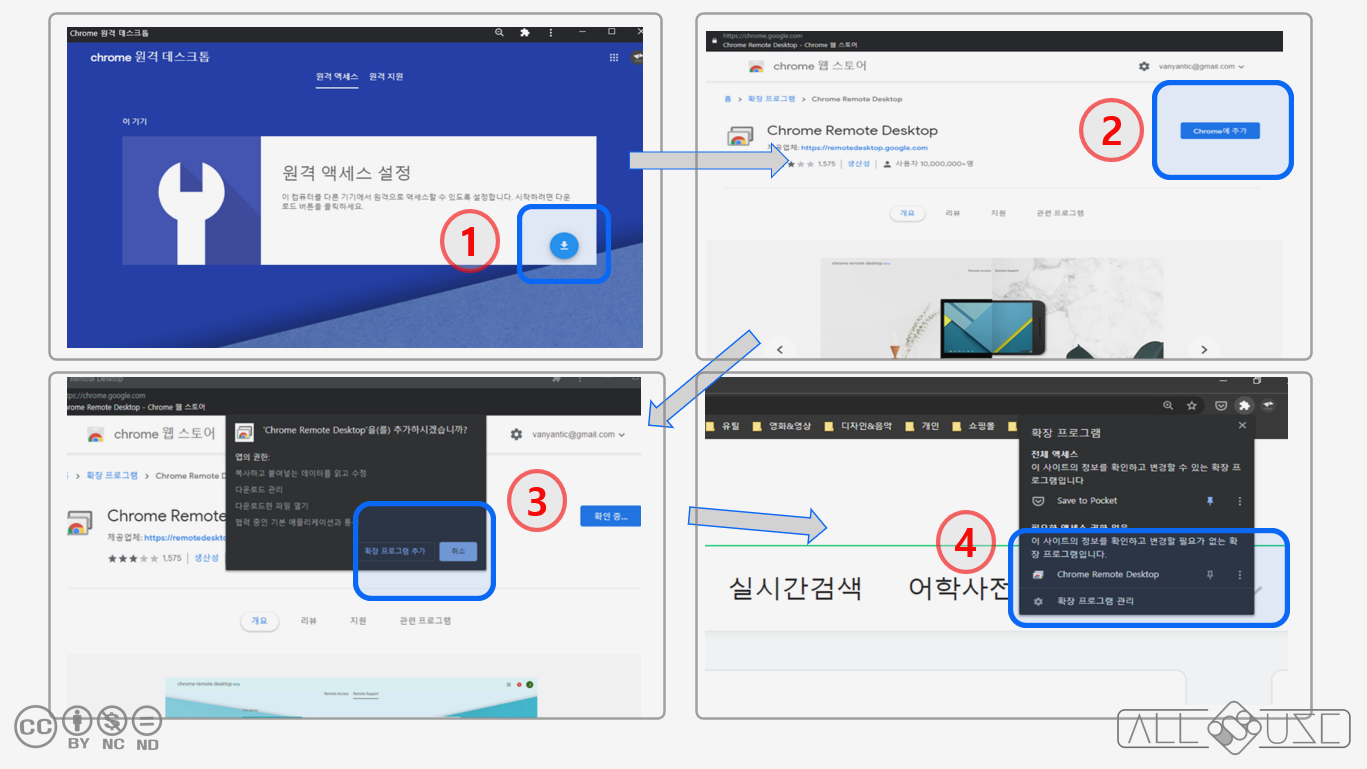The image size is (1367, 769).
Task: Select '관련 프로그램' tab in step 2 page
Action: click(x=1060, y=213)
